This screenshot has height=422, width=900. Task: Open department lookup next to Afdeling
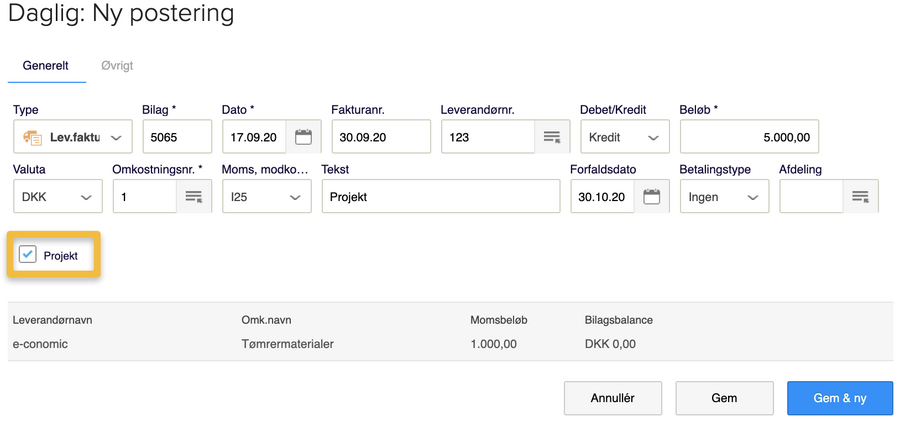pos(860,197)
